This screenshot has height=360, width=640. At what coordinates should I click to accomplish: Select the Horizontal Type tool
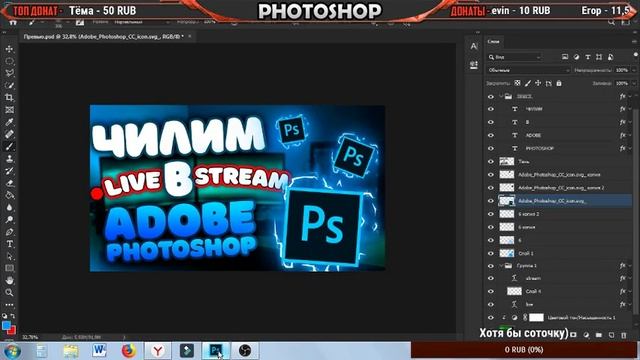coord(9,244)
